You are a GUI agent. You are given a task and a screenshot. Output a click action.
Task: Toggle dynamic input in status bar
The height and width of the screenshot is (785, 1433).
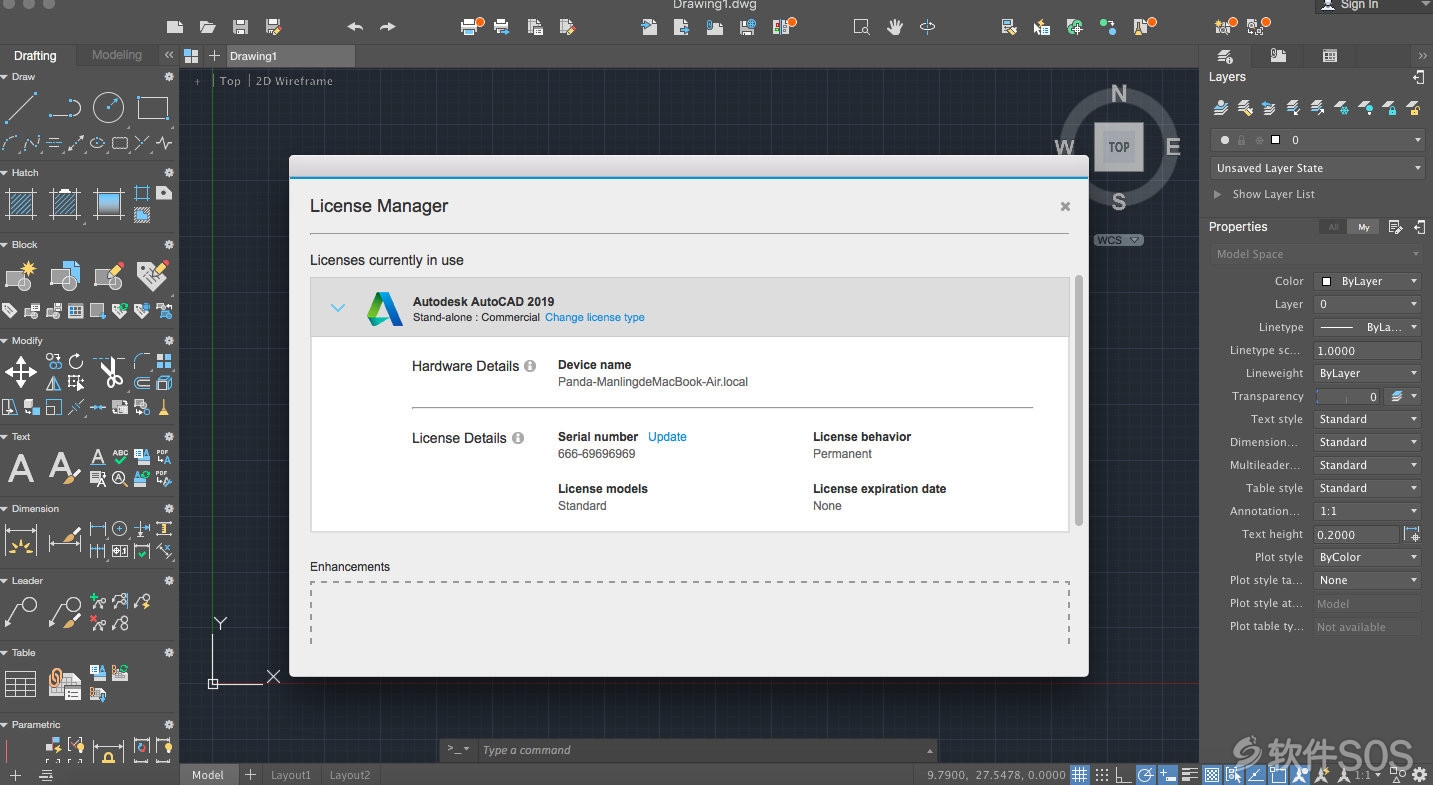point(1168,774)
